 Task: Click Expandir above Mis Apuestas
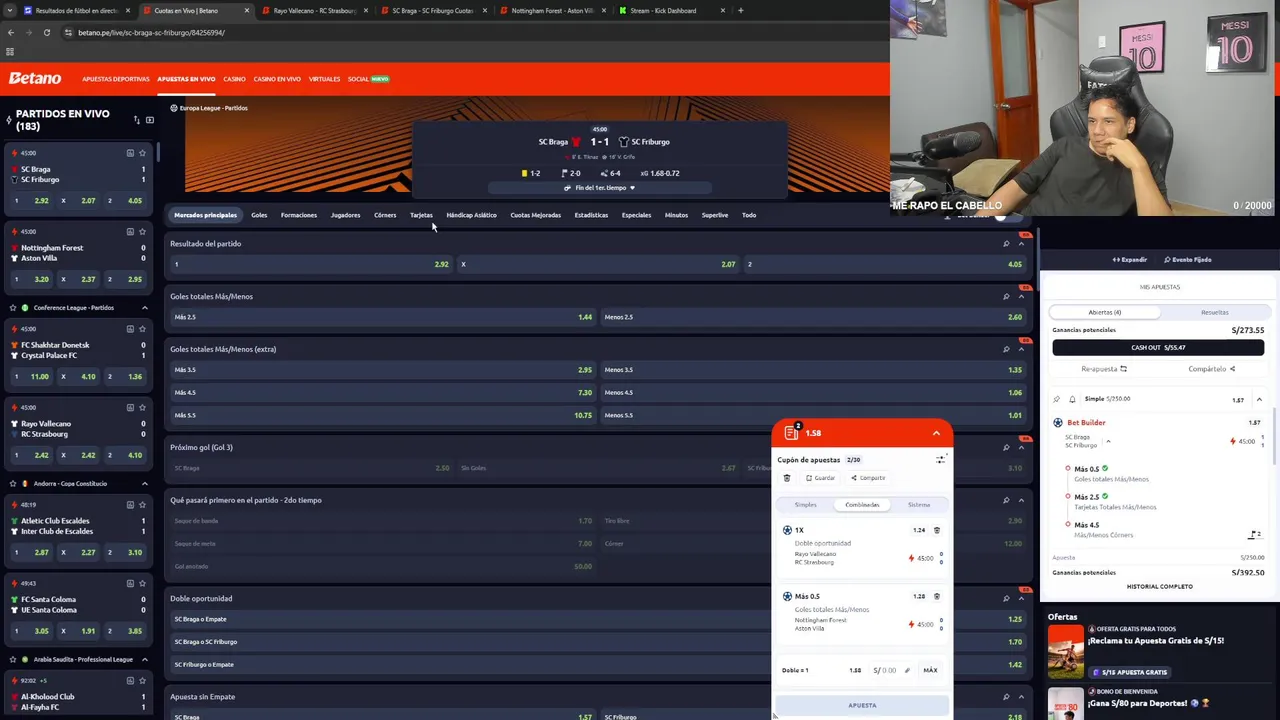[x=1130, y=260]
